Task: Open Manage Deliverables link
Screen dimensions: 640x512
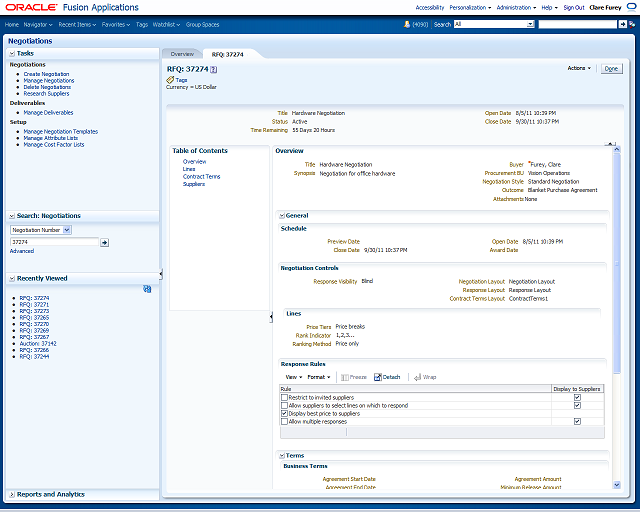Action: click(48, 113)
